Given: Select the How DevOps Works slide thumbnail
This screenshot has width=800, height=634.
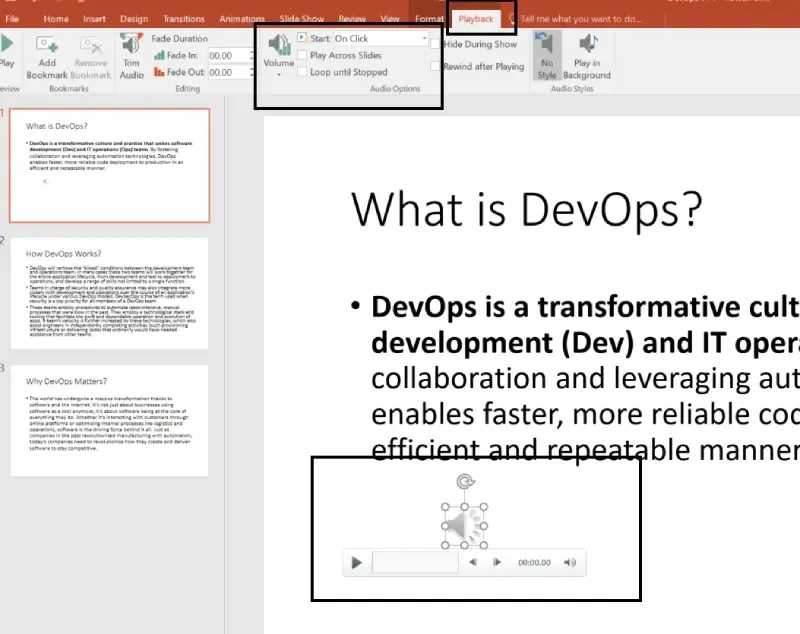Looking at the screenshot, I should click(109, 293).
